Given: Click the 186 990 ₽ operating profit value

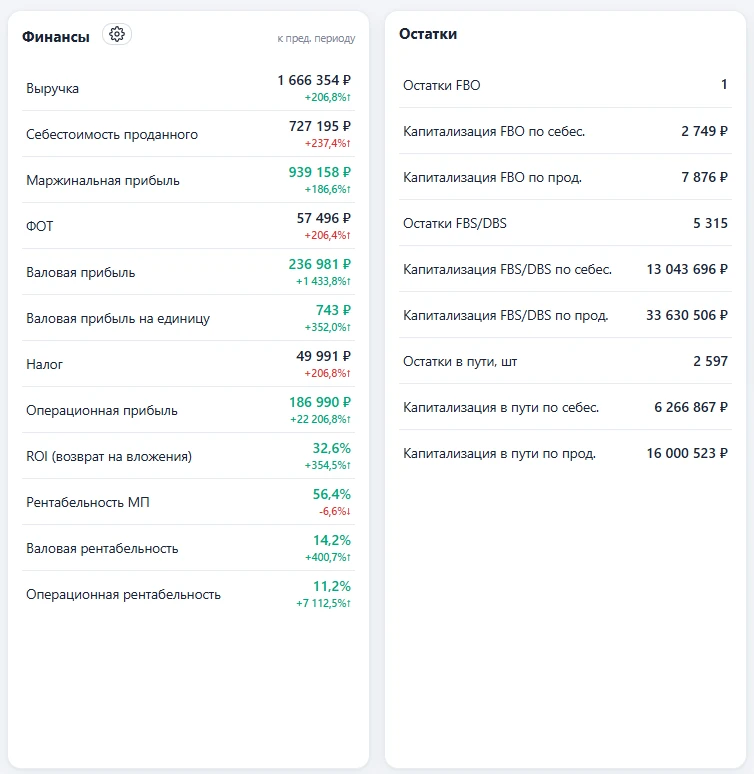Looking at the screenshot, I should 320,402.
